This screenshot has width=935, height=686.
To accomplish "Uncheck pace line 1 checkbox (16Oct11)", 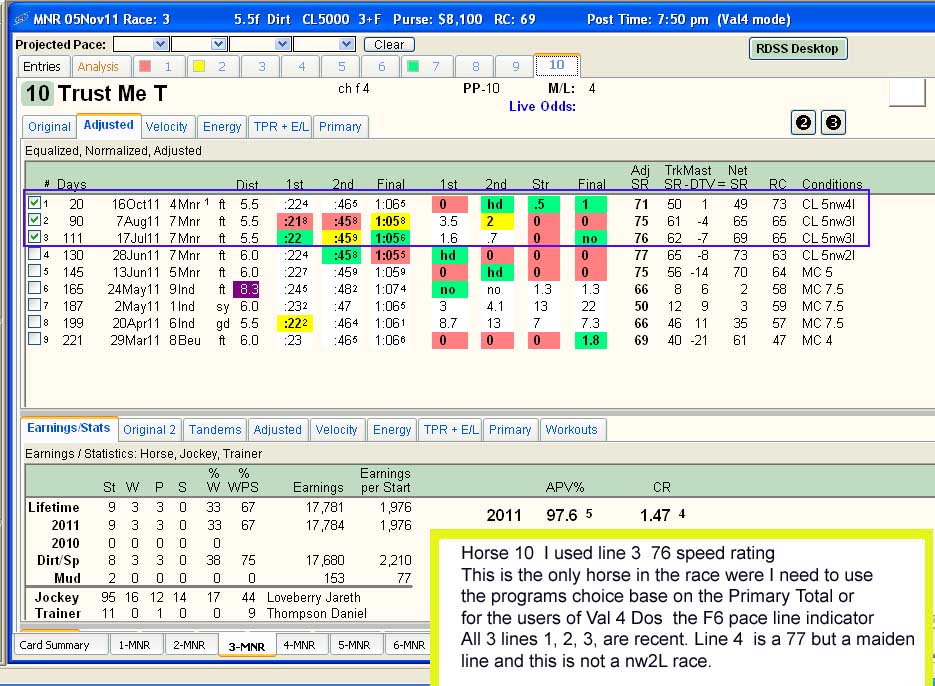I will coord(35,202).
